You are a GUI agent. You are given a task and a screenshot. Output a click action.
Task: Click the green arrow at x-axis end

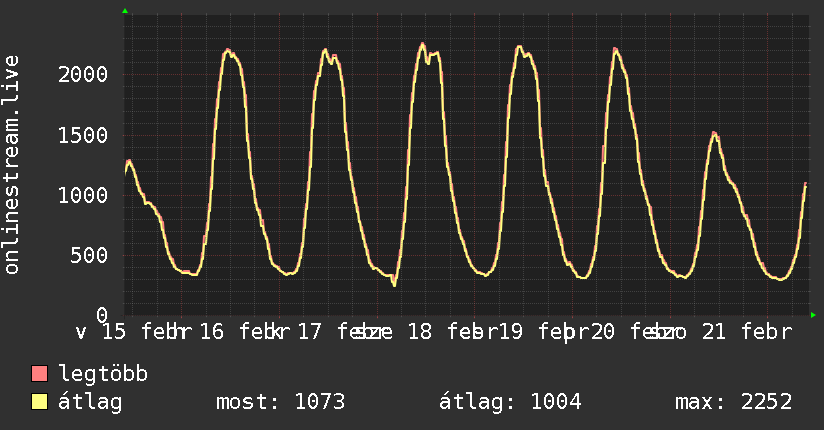[x=814, y=315]
